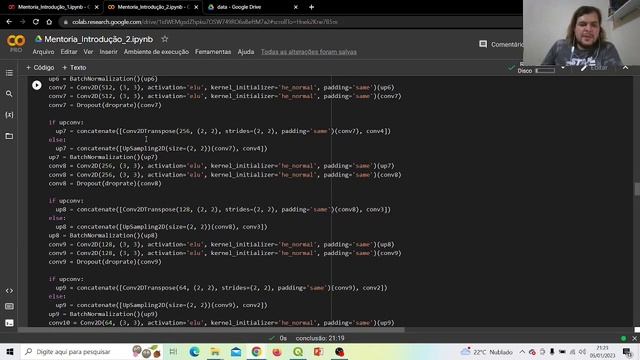Image resolution: width=640 pixels, height=360 pixels.
Task: Click the horizontal code cell scrollbar
Action: coord(212,330)
